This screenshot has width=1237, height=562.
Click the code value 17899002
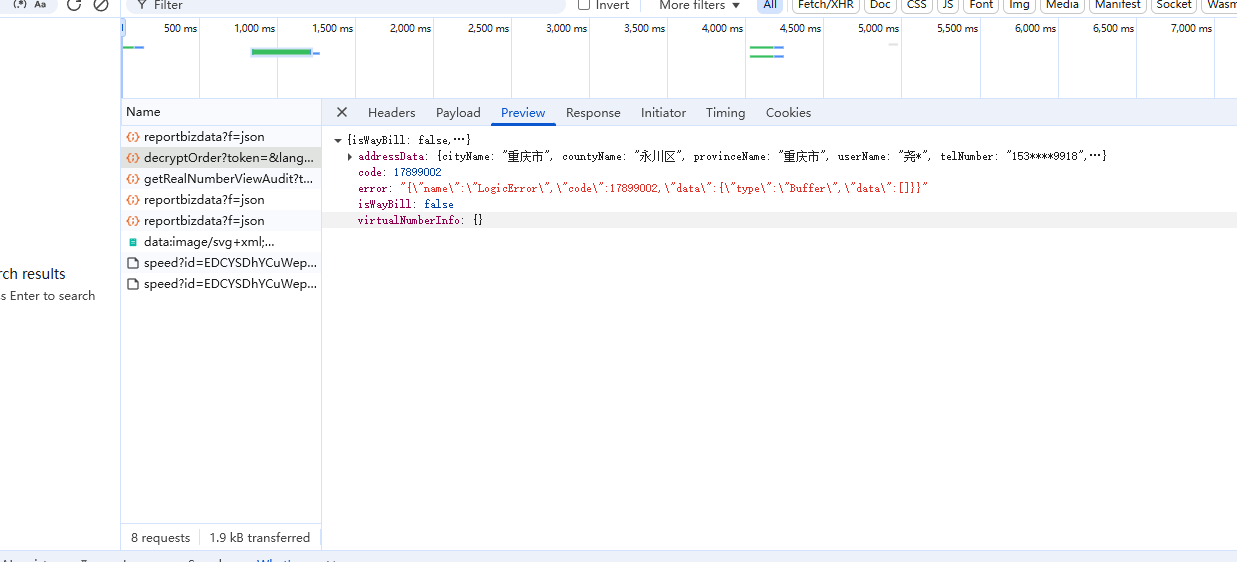point(417,173)
